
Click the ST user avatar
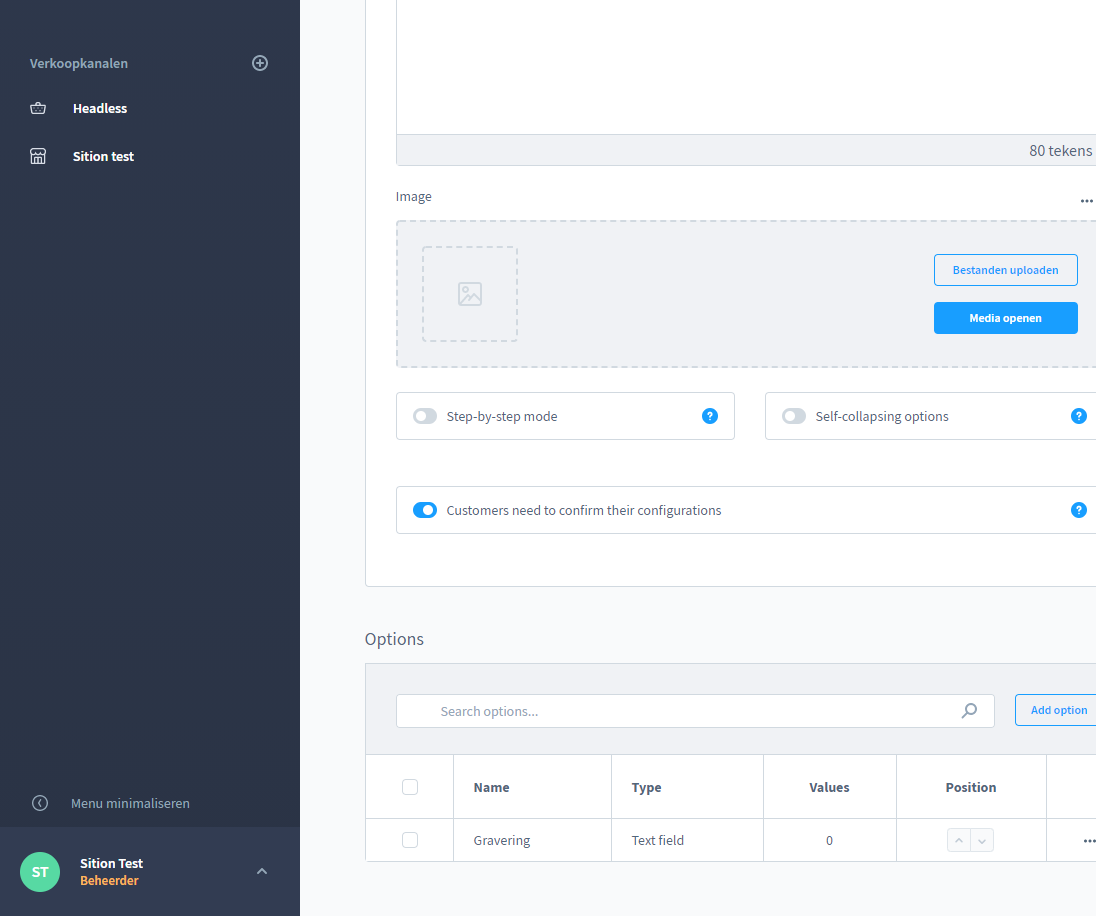(40, 872)
